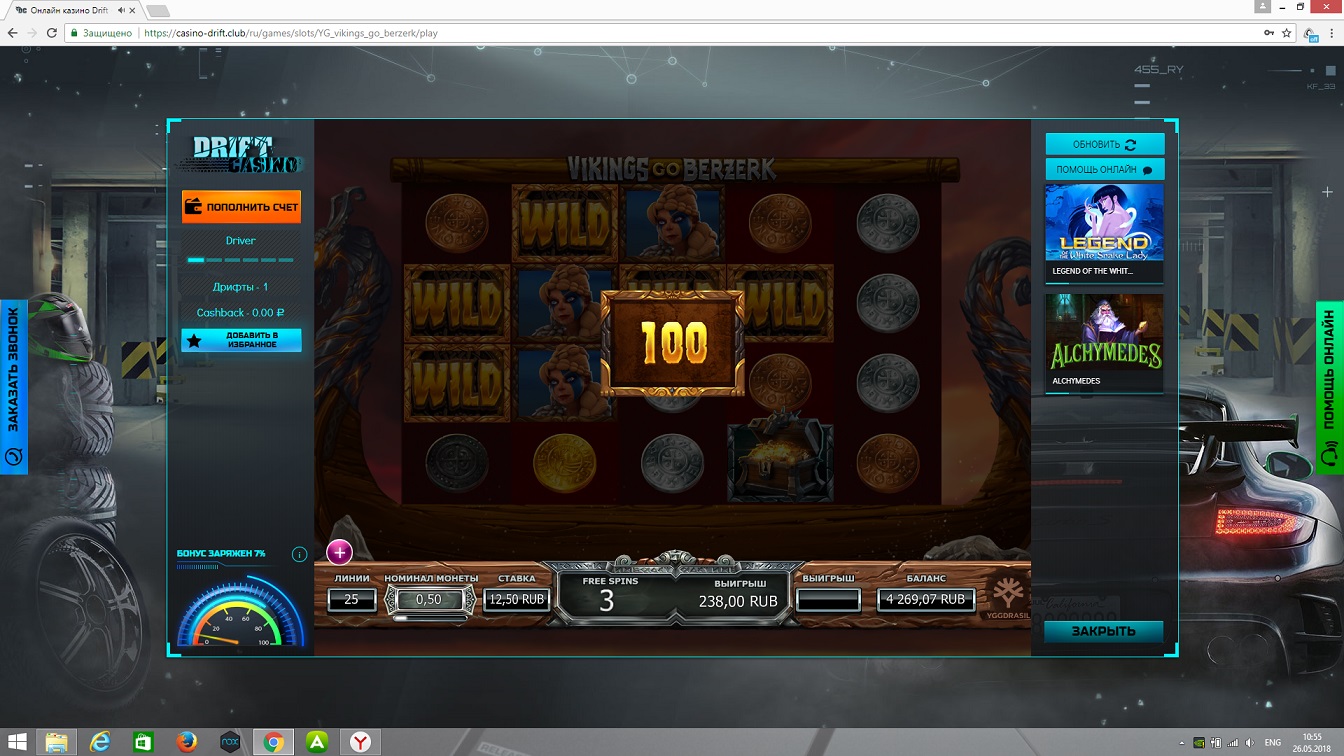The width and height of the screenshot is (1344, 756).
Task: Click the Линии value 25 field
Action: 352,600
